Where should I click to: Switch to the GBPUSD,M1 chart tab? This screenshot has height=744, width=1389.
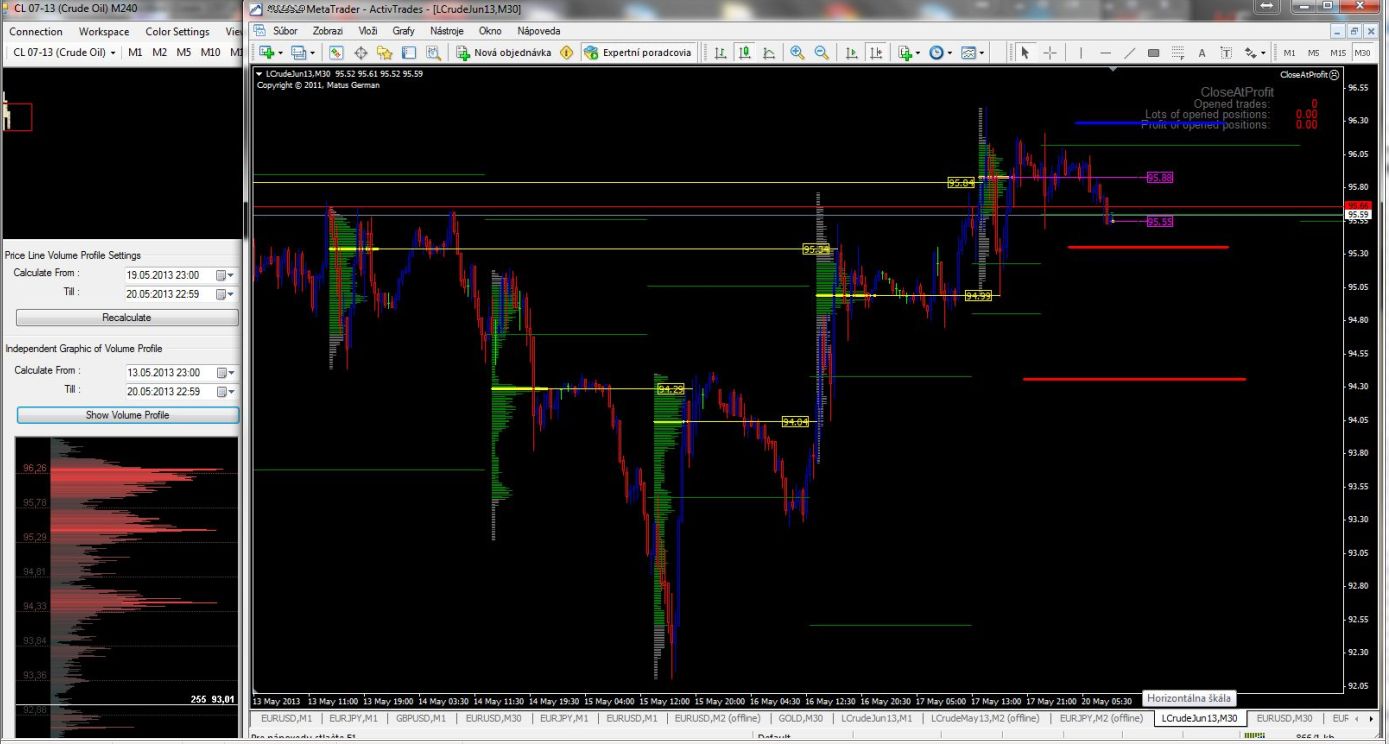pyautogui.click(x=420, y=718)
